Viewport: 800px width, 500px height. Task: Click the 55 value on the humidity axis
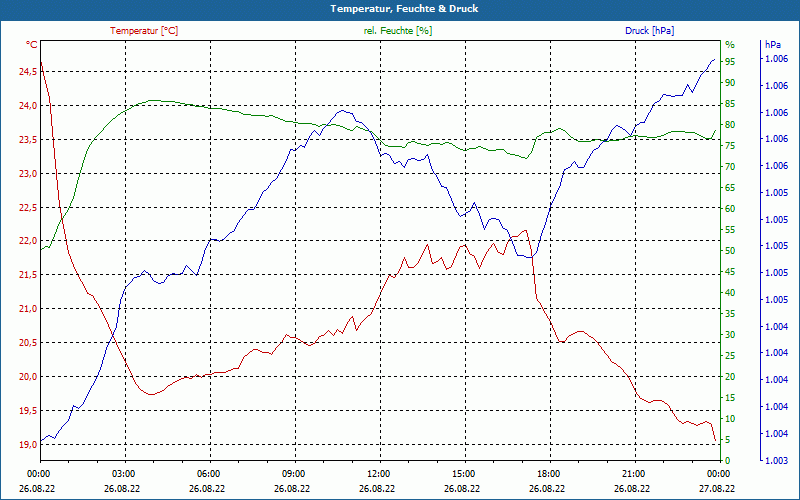point(730,230)
